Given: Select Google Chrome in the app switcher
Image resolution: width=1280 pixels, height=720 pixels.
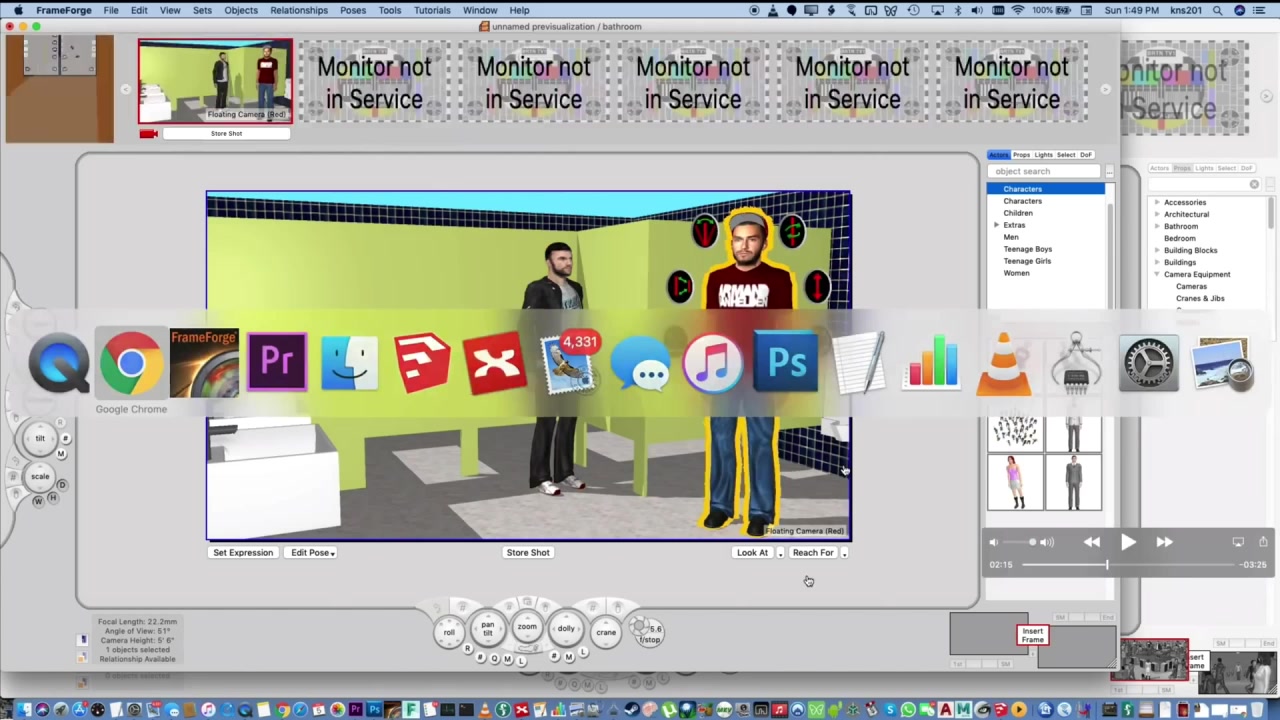Looking at the screenshot, I should tap(131, 362).
